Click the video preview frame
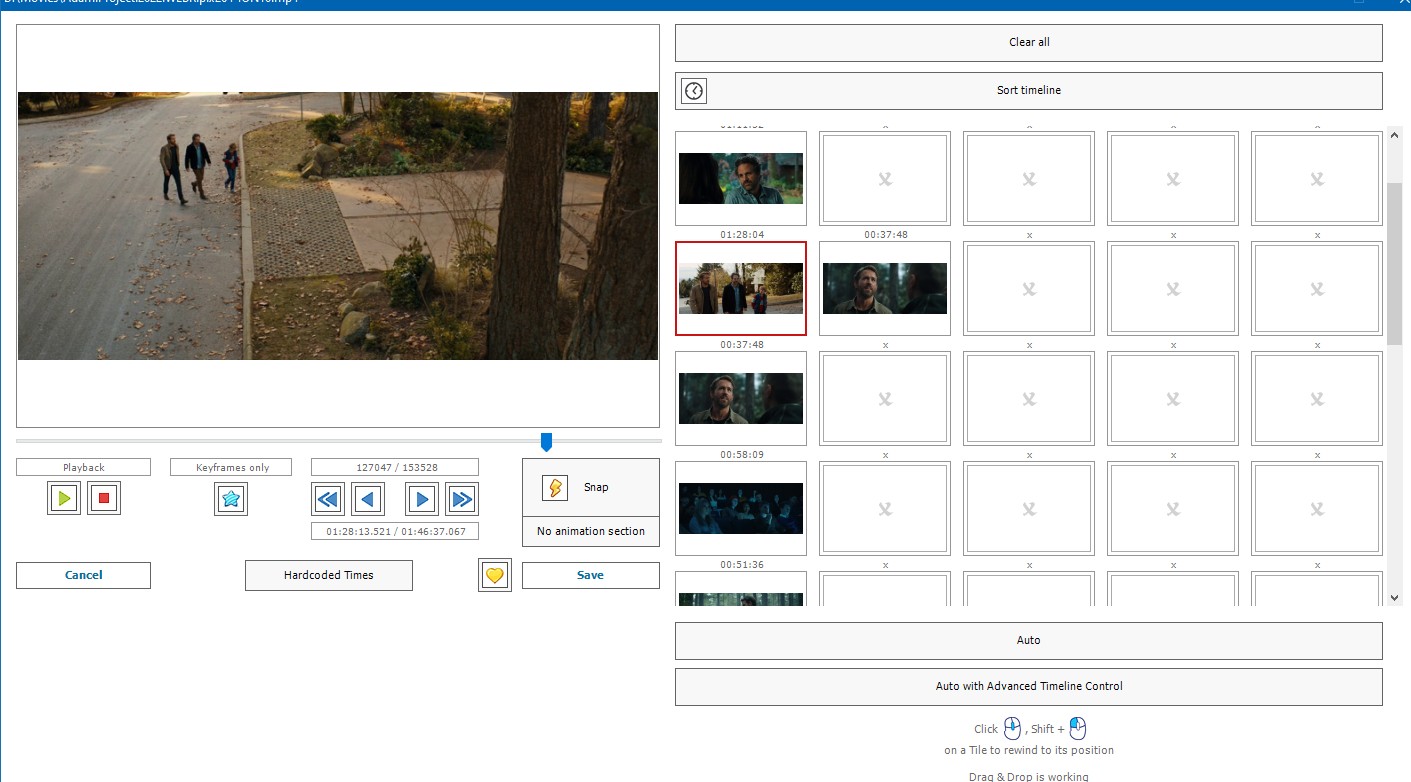1411x782 pixels. 338,226
